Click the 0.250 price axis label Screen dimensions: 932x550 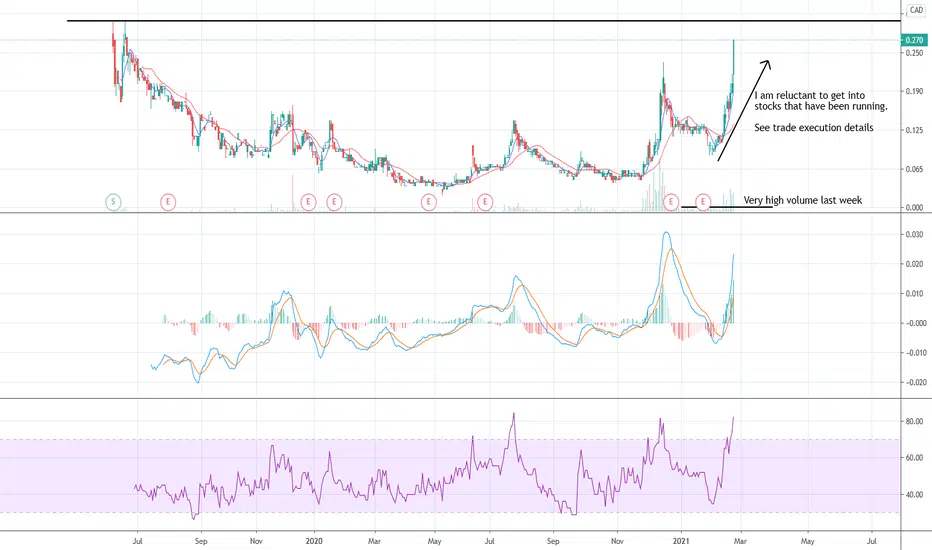[x=914, y=53]
